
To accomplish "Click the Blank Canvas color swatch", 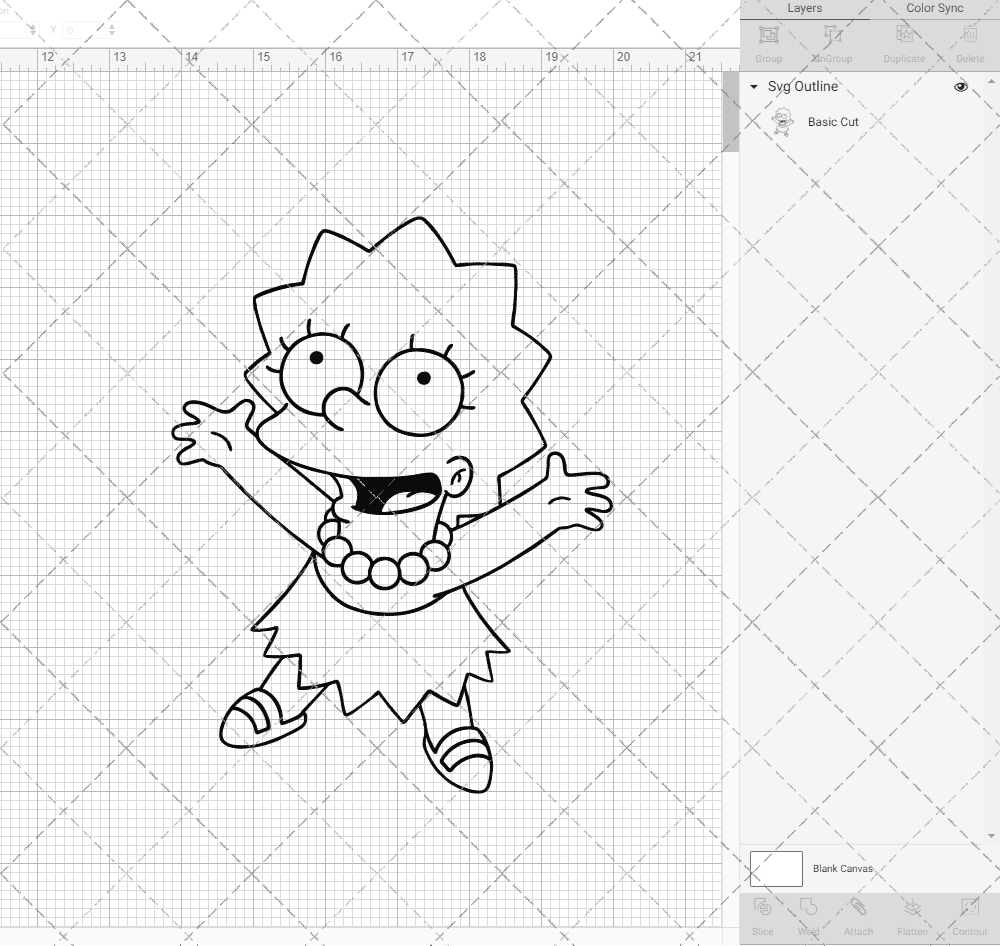I will tap(776, 869).
